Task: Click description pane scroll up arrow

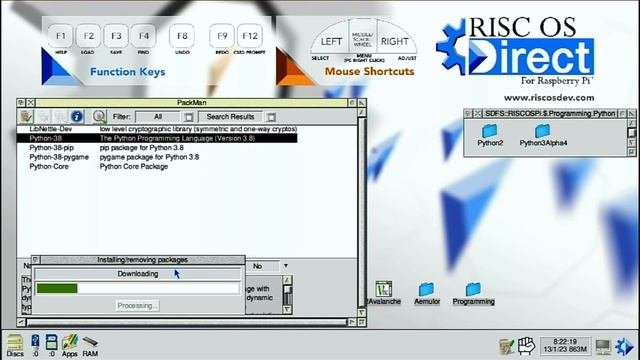Action: coord(287,280)
